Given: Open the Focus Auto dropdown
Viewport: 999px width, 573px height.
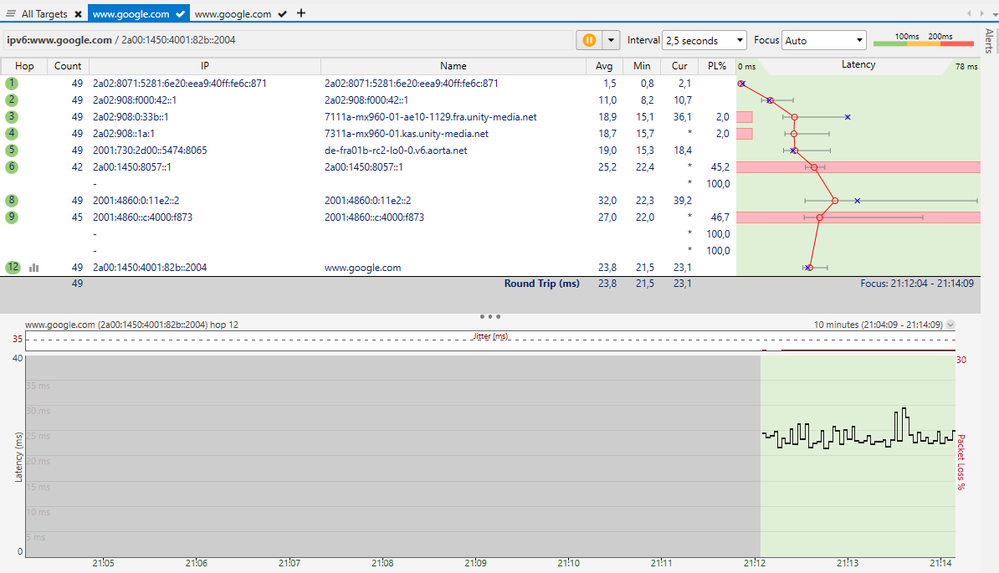Looking at the screenshot, I should pos(824,40).
